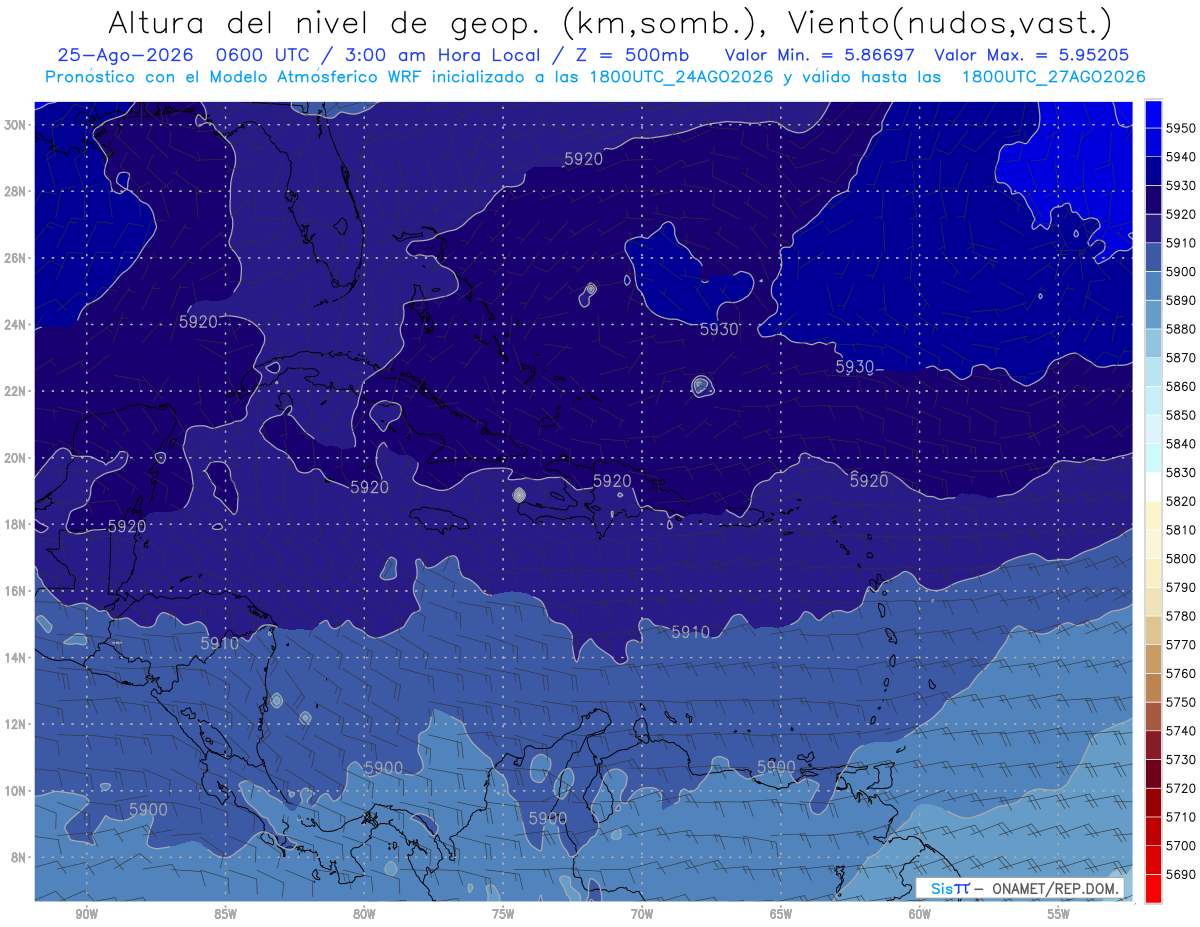Click the 26N latitude axis label
The height and width of the screenshot is (927, 1200).
click(17, 258)
